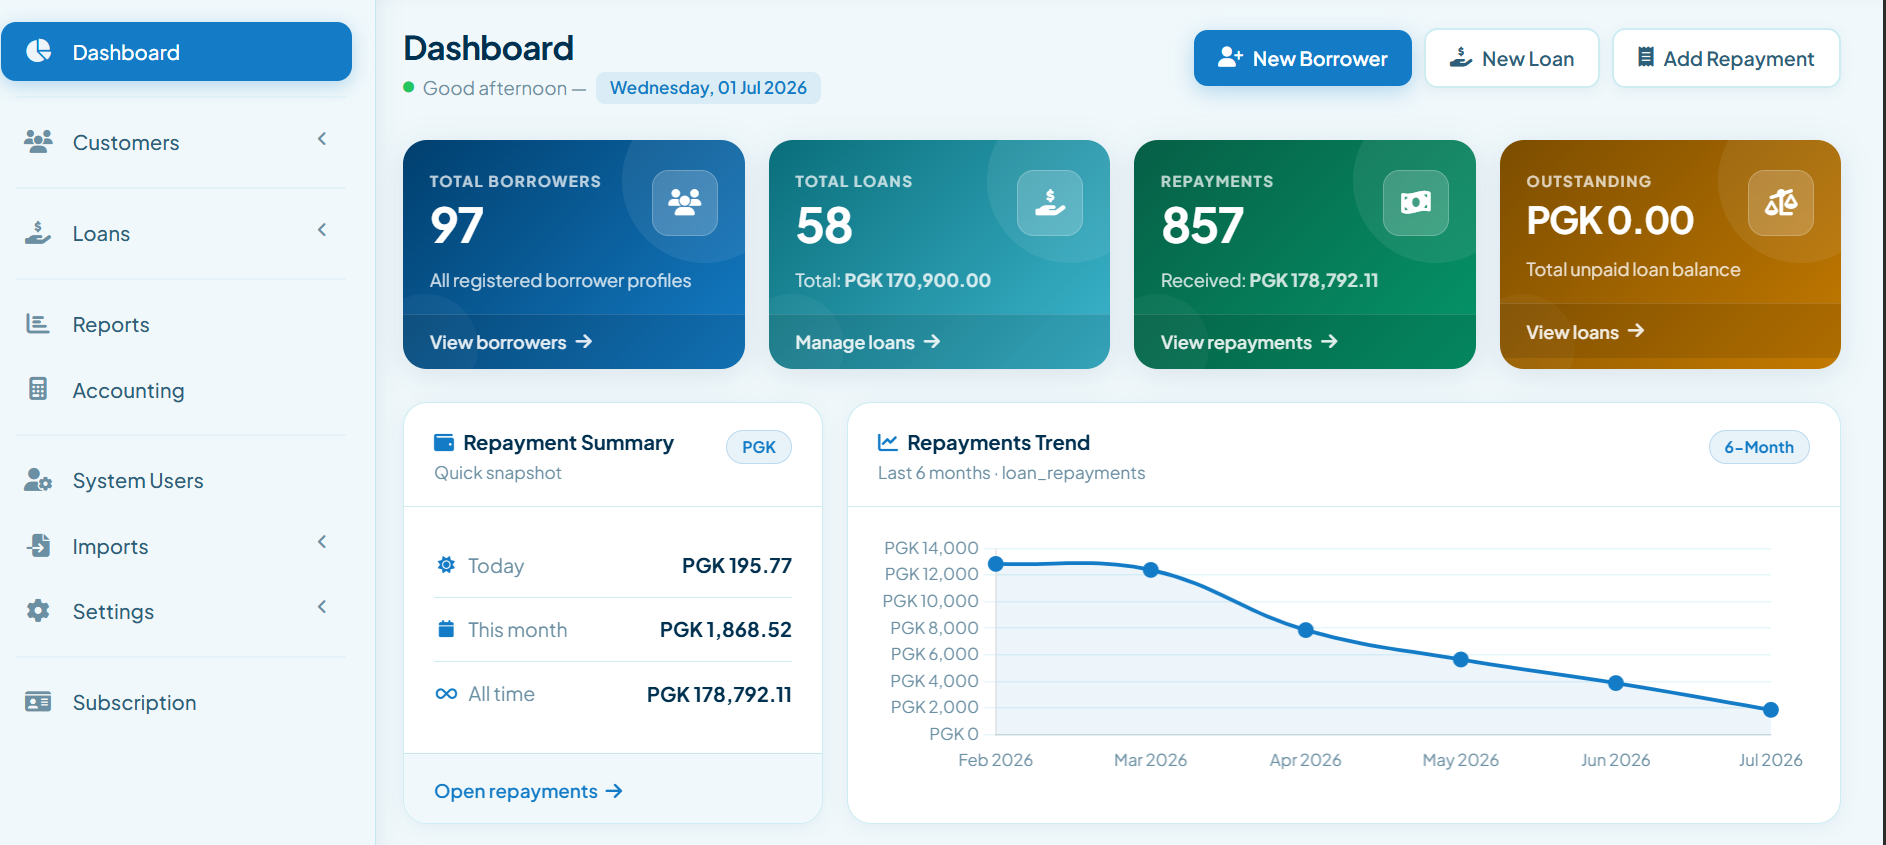
Task: Click the line chart icon beside Repayments Trend
Action: (888, 442)
